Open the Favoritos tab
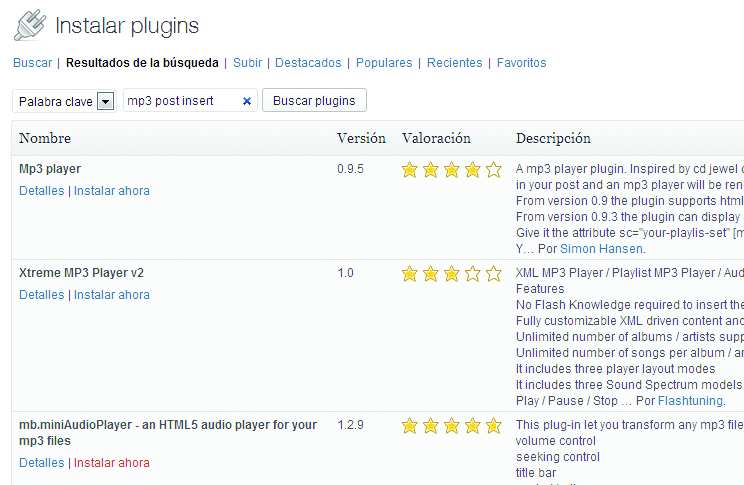 click(521, 63)
